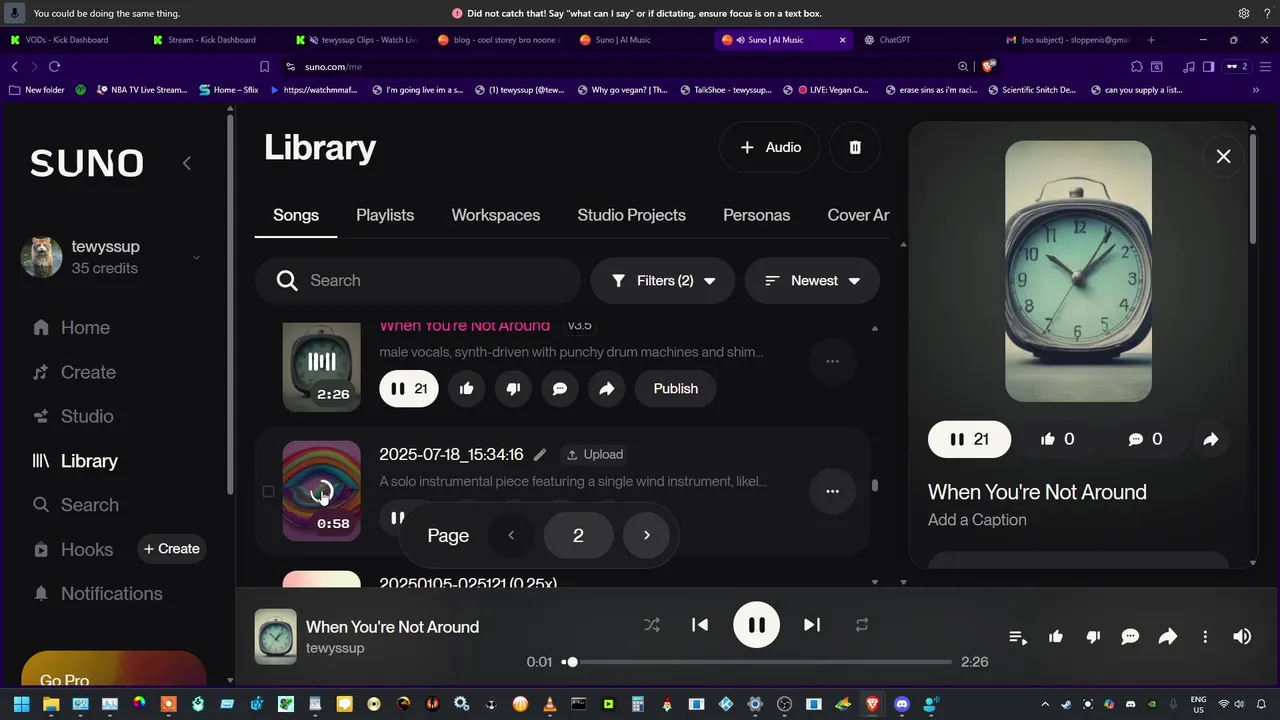Open comments from the player bar
The image size is (1280, 720).
pyautogui.click(x=1130, y=637)
